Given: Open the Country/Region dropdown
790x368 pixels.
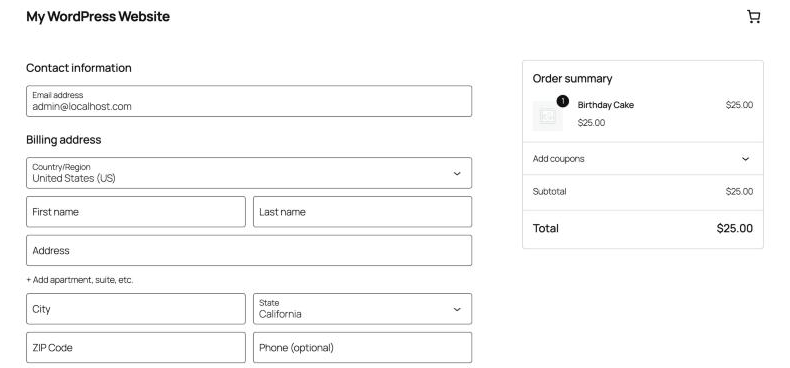Looking at the screenshot, I should 249,173.
